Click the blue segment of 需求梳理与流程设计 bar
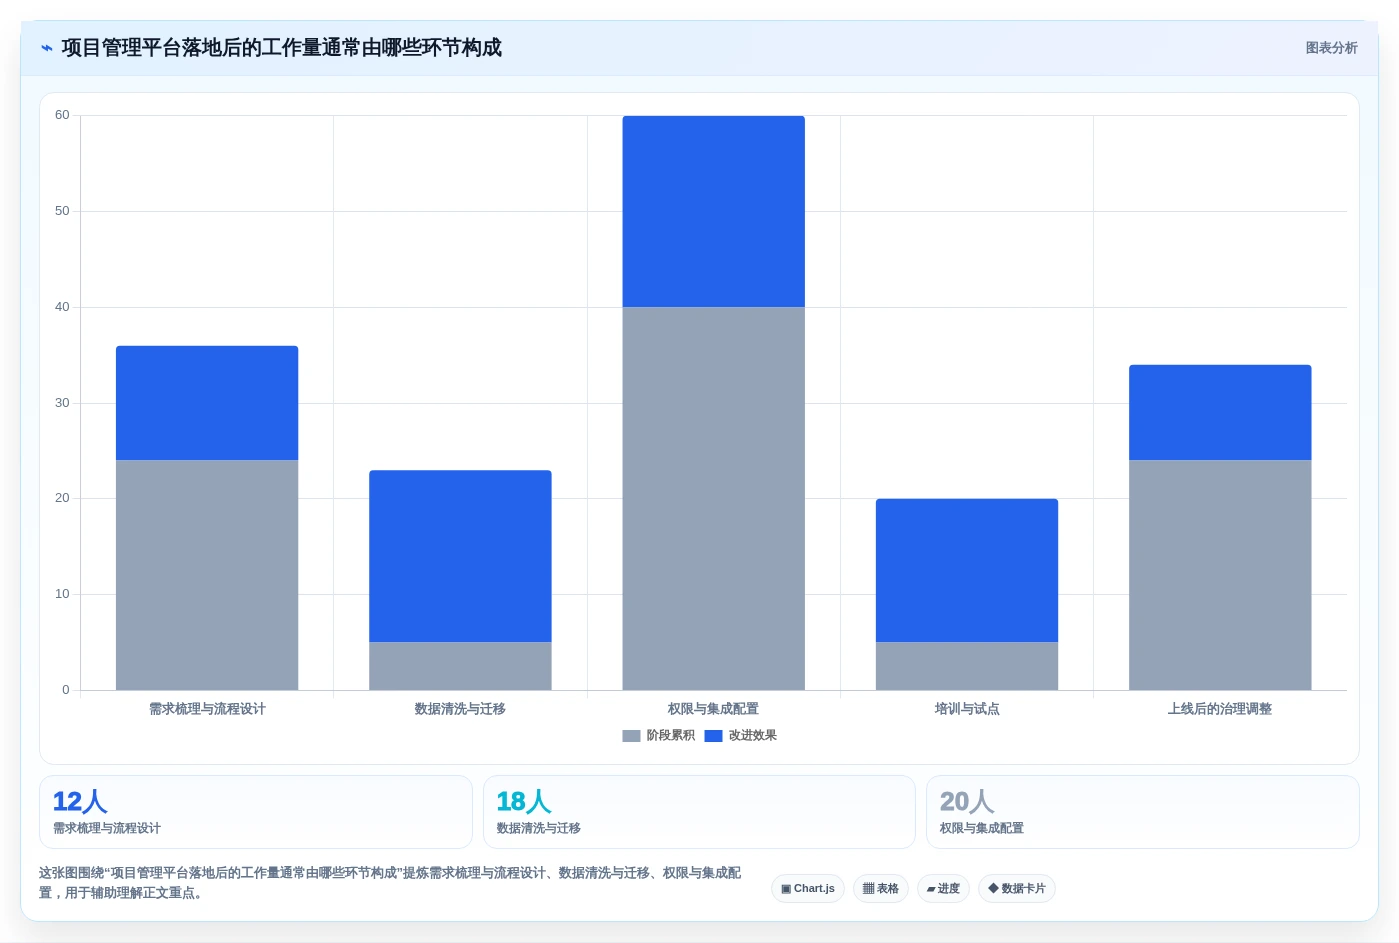The height and width of the screenshot is (943, 1399). pyautogui.click(x=207, y=403)
